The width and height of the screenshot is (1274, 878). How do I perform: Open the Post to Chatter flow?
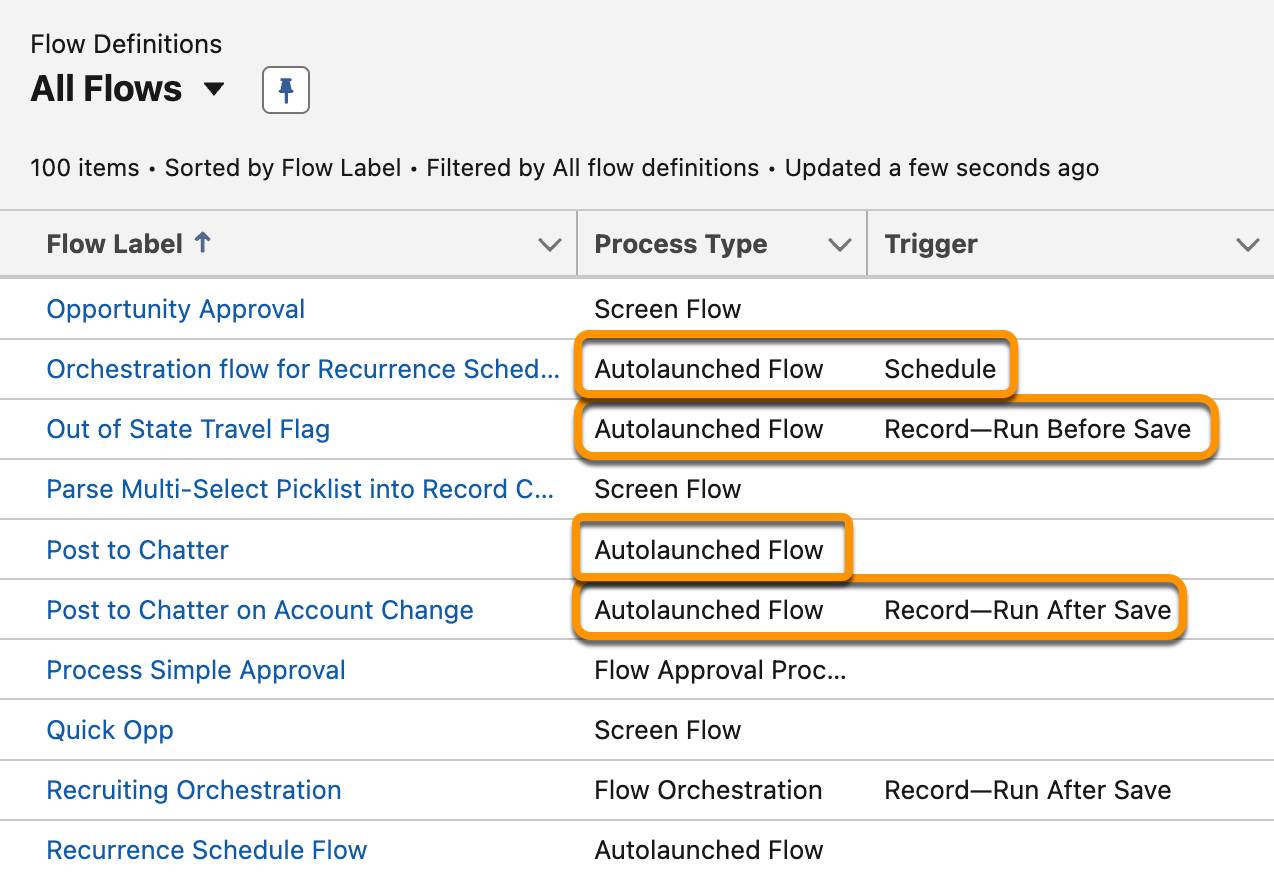click(138, 550)
